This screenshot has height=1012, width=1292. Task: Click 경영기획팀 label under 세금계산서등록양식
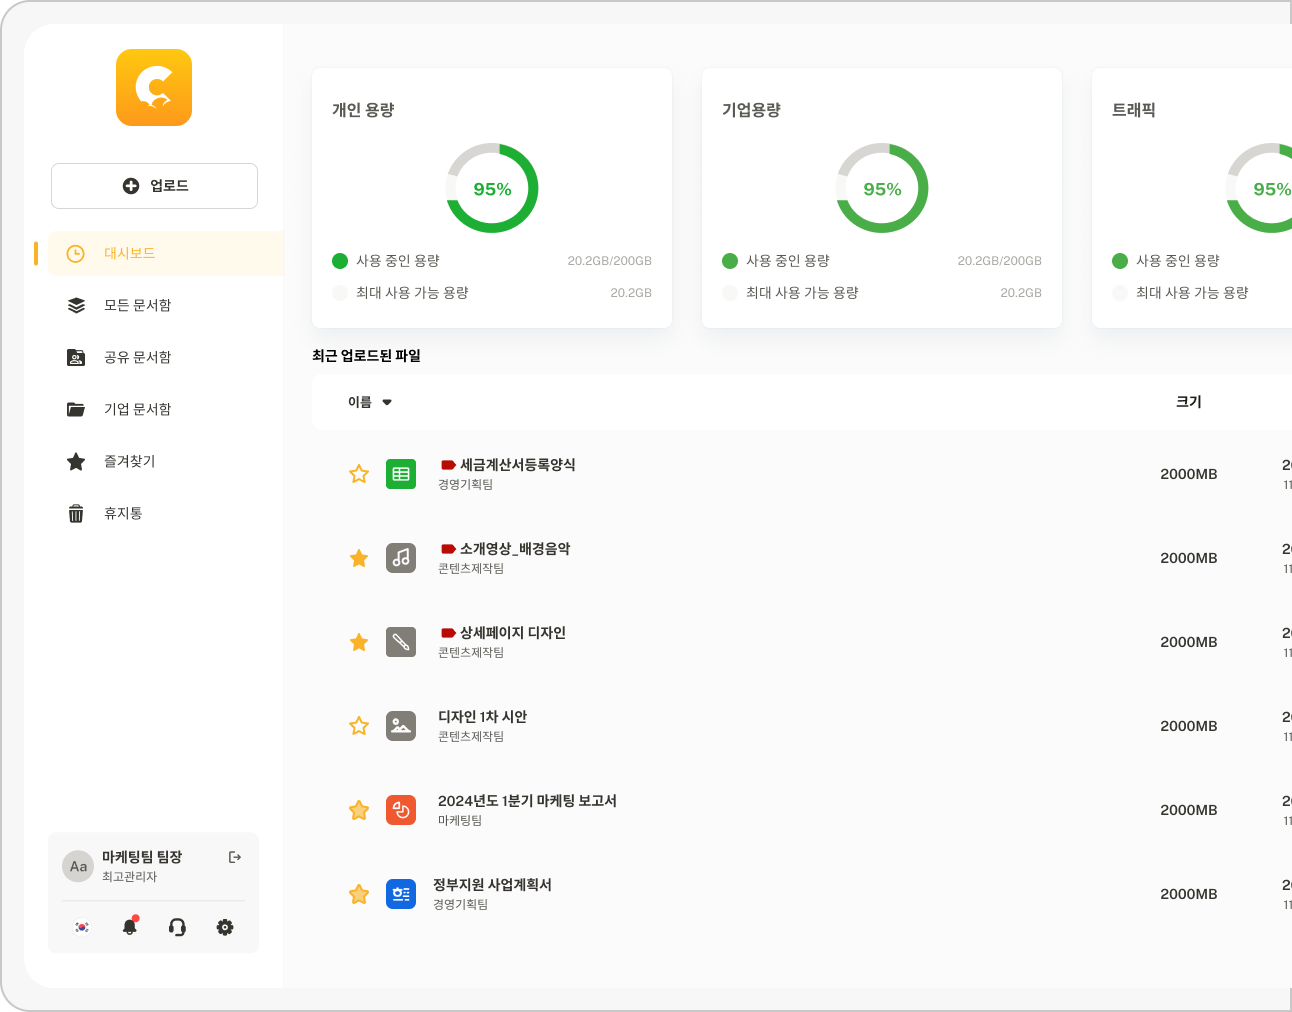tap(465, 484)
